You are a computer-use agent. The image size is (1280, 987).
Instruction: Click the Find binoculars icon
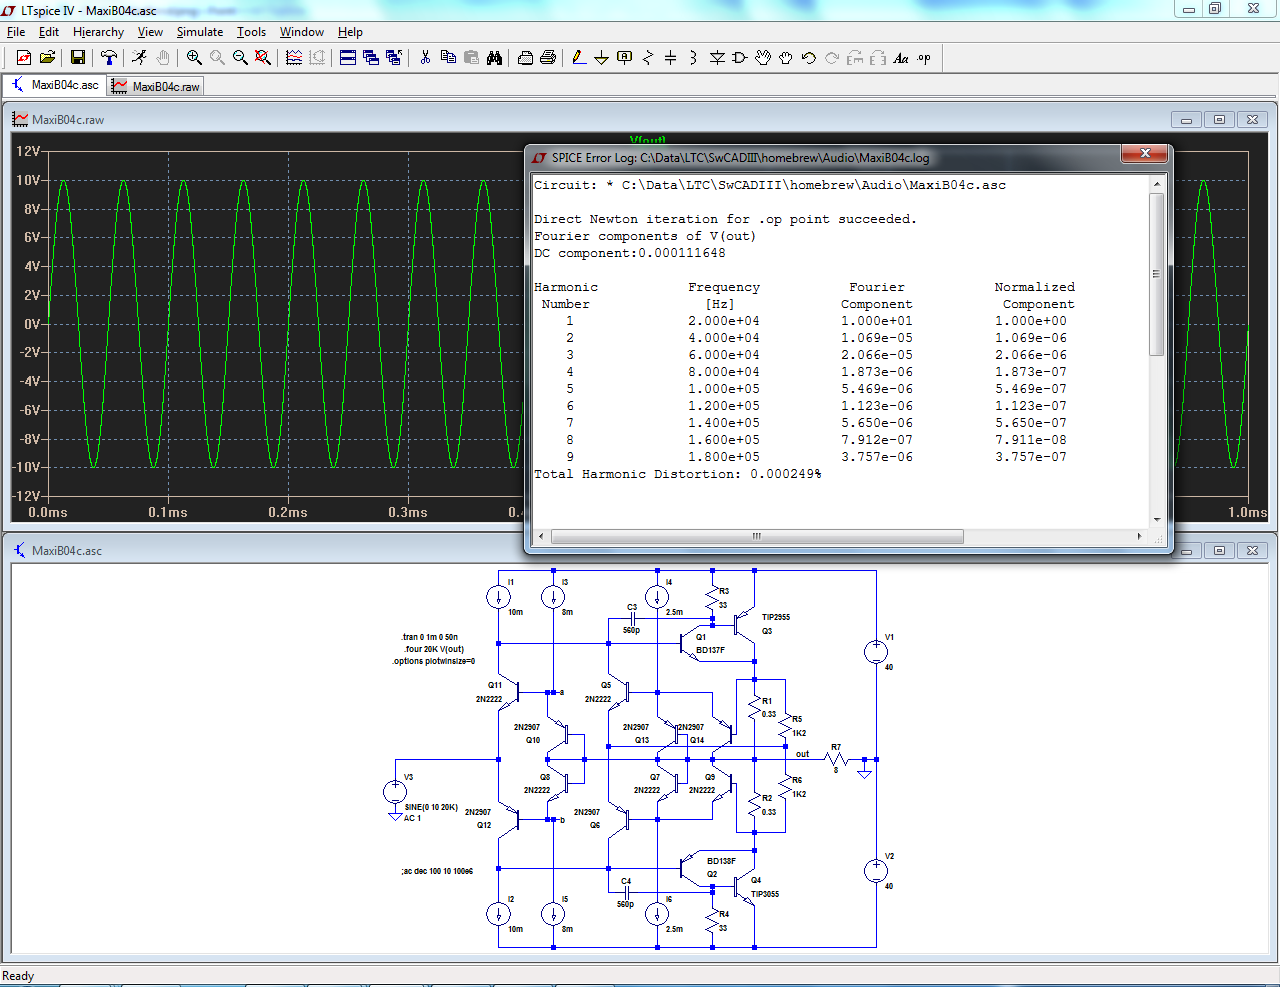pyautogui.click(x=494, y=58)
